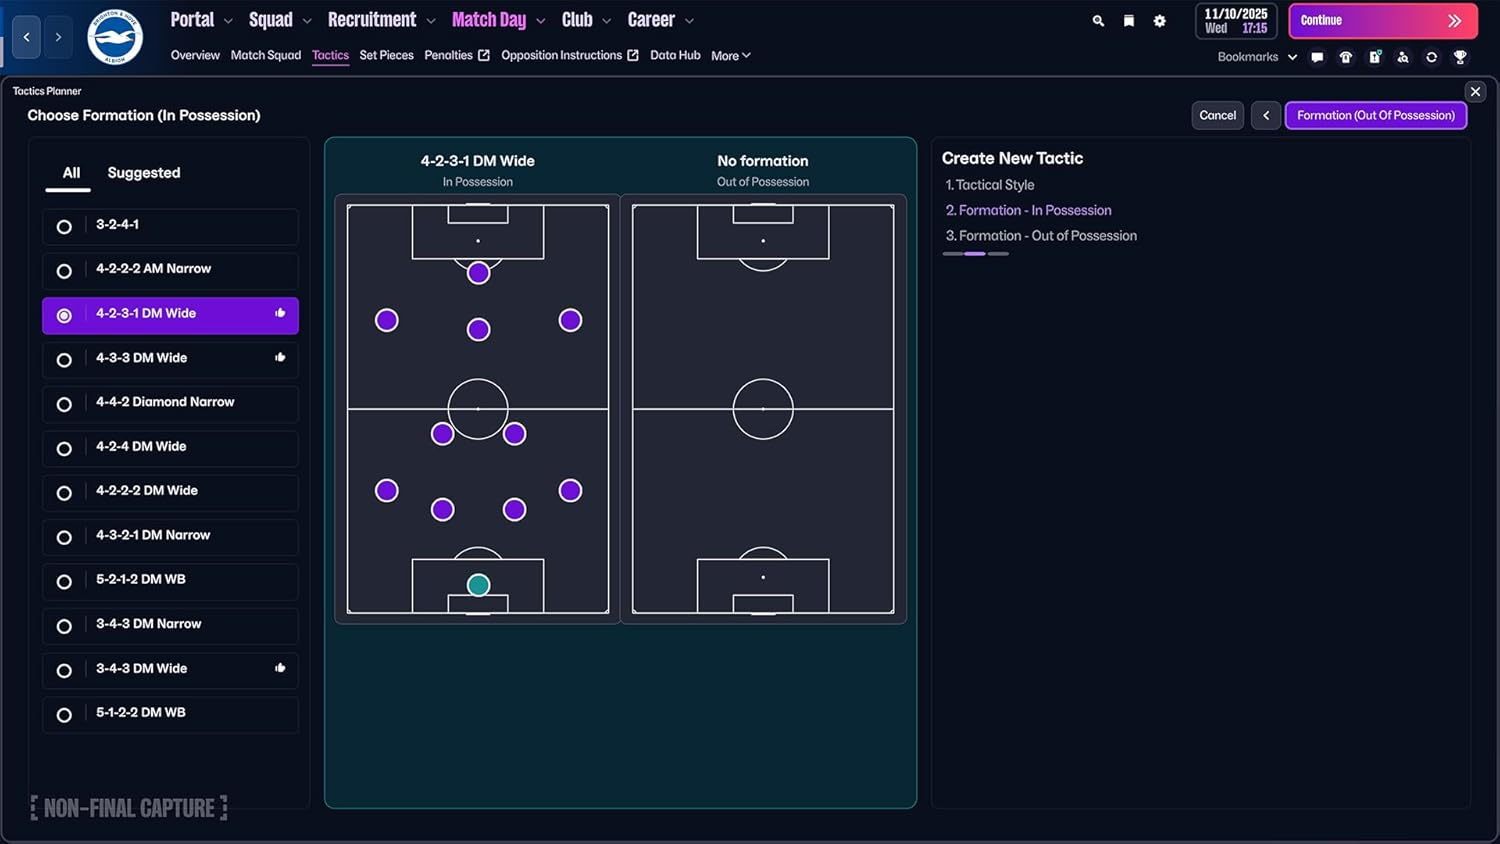Open the messages chat bubble icon
Image resolution: width=1500 pixels, height=844 pixels.
(1317, 57)
